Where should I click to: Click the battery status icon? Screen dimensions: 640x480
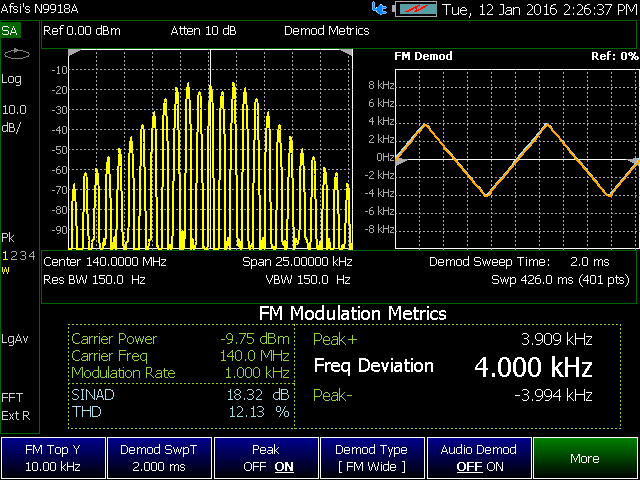pos(415,9)
